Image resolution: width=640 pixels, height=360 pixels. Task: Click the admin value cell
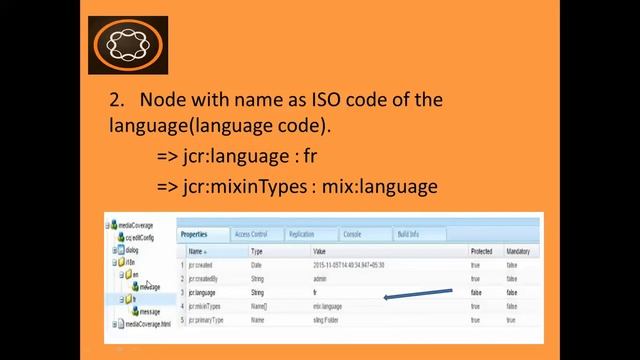pos(320,279)
